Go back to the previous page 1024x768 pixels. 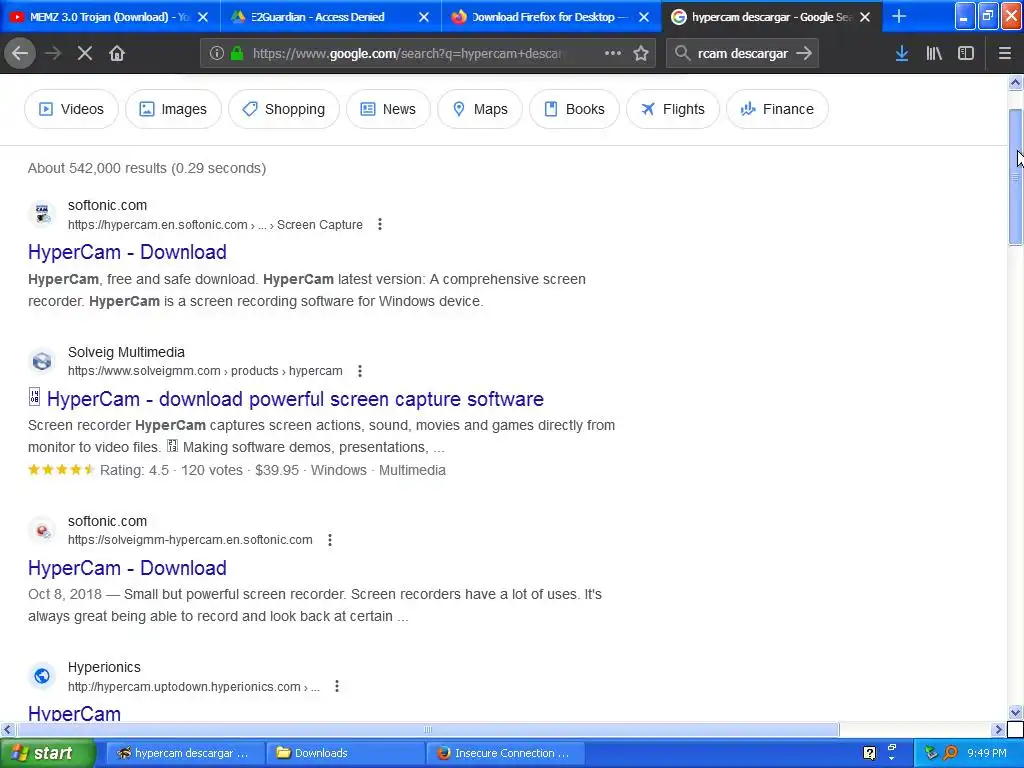click(20, 54)
